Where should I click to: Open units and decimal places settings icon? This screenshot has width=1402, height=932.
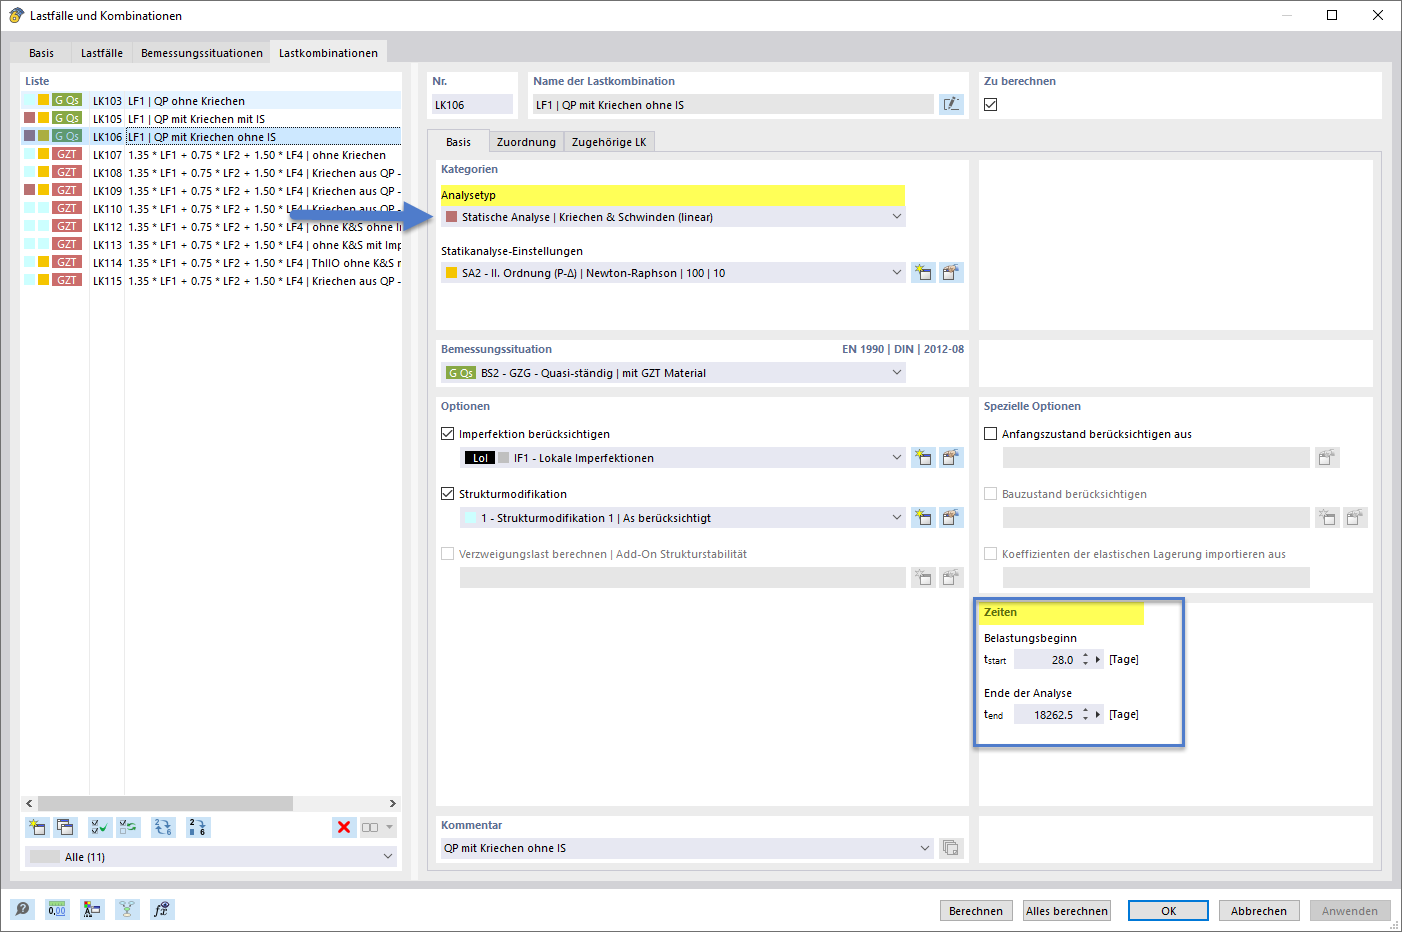click(57, 909)
